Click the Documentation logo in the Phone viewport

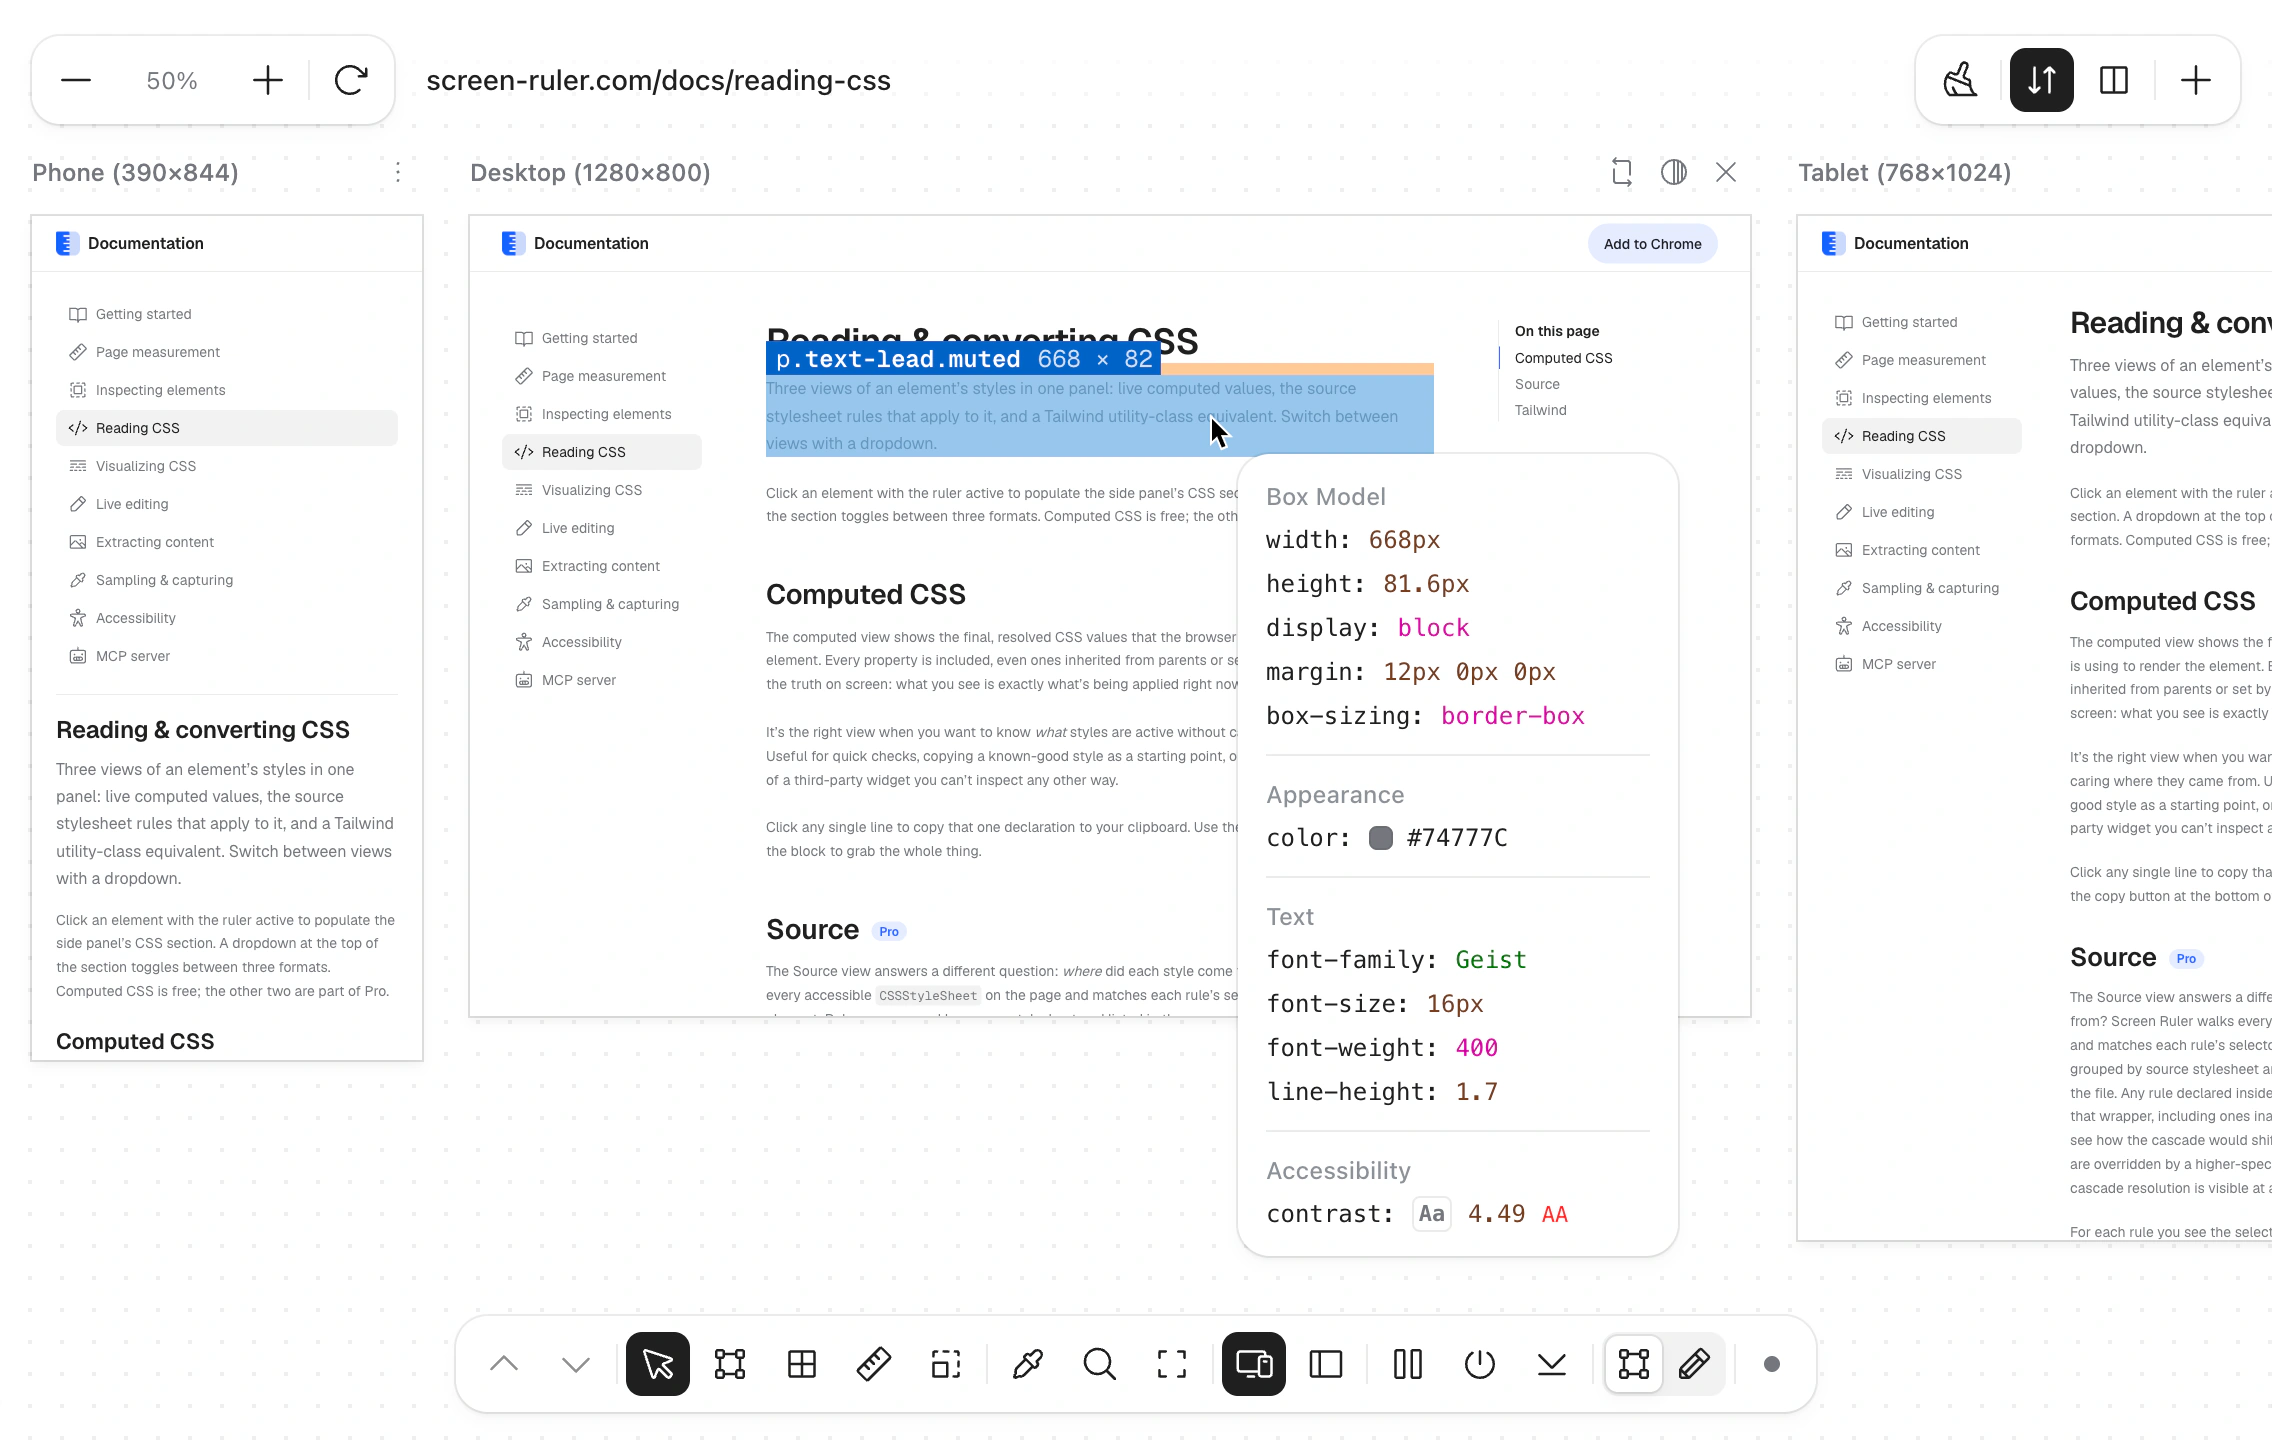point(129,243)
